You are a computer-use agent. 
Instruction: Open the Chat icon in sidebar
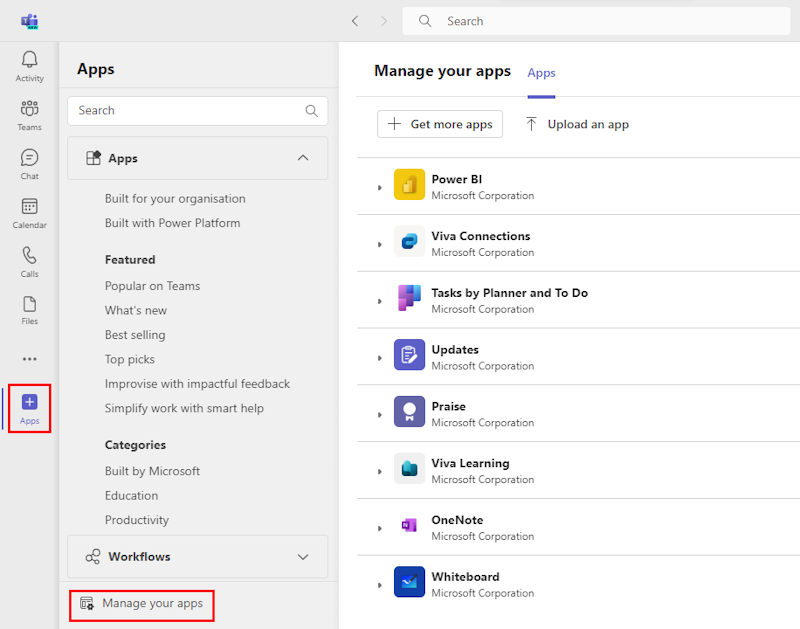click(x=29, y=164)
